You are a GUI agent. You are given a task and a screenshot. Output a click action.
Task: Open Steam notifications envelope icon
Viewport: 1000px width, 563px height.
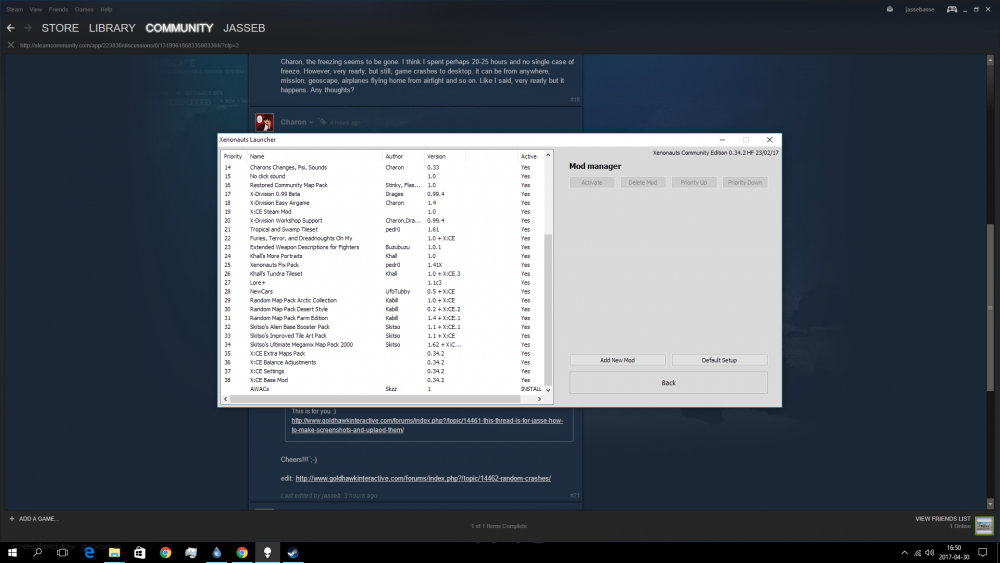[x=890, y=9]
